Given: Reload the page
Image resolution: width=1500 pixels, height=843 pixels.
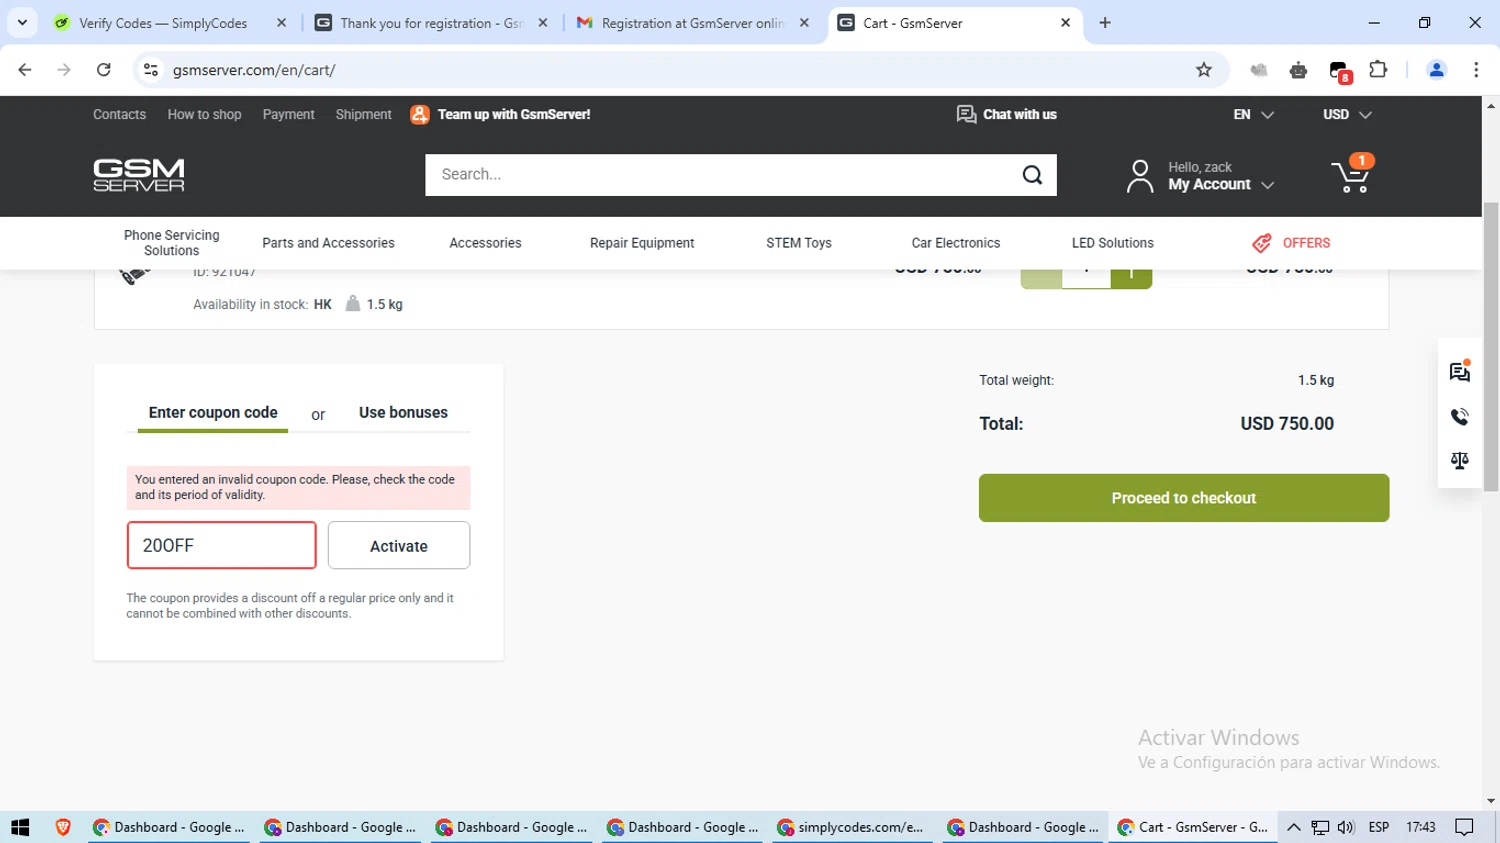Looking at the screenshot, I should (x=104, y=70).
